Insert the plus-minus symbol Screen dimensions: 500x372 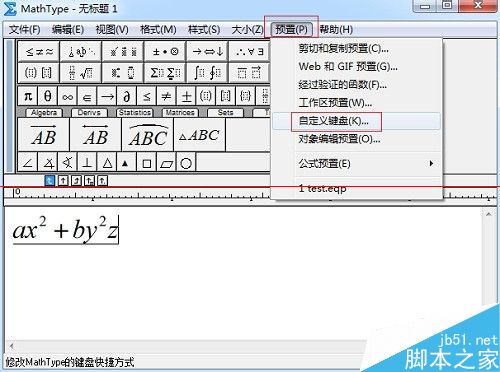(x=186, y=96)
